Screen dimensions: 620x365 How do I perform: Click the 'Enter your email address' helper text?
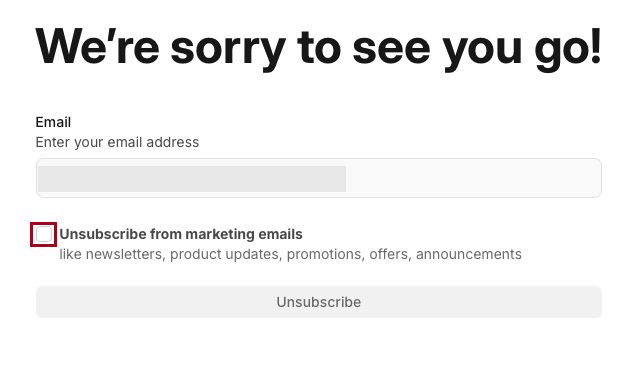pyautogui.click(x=117, y=142)
